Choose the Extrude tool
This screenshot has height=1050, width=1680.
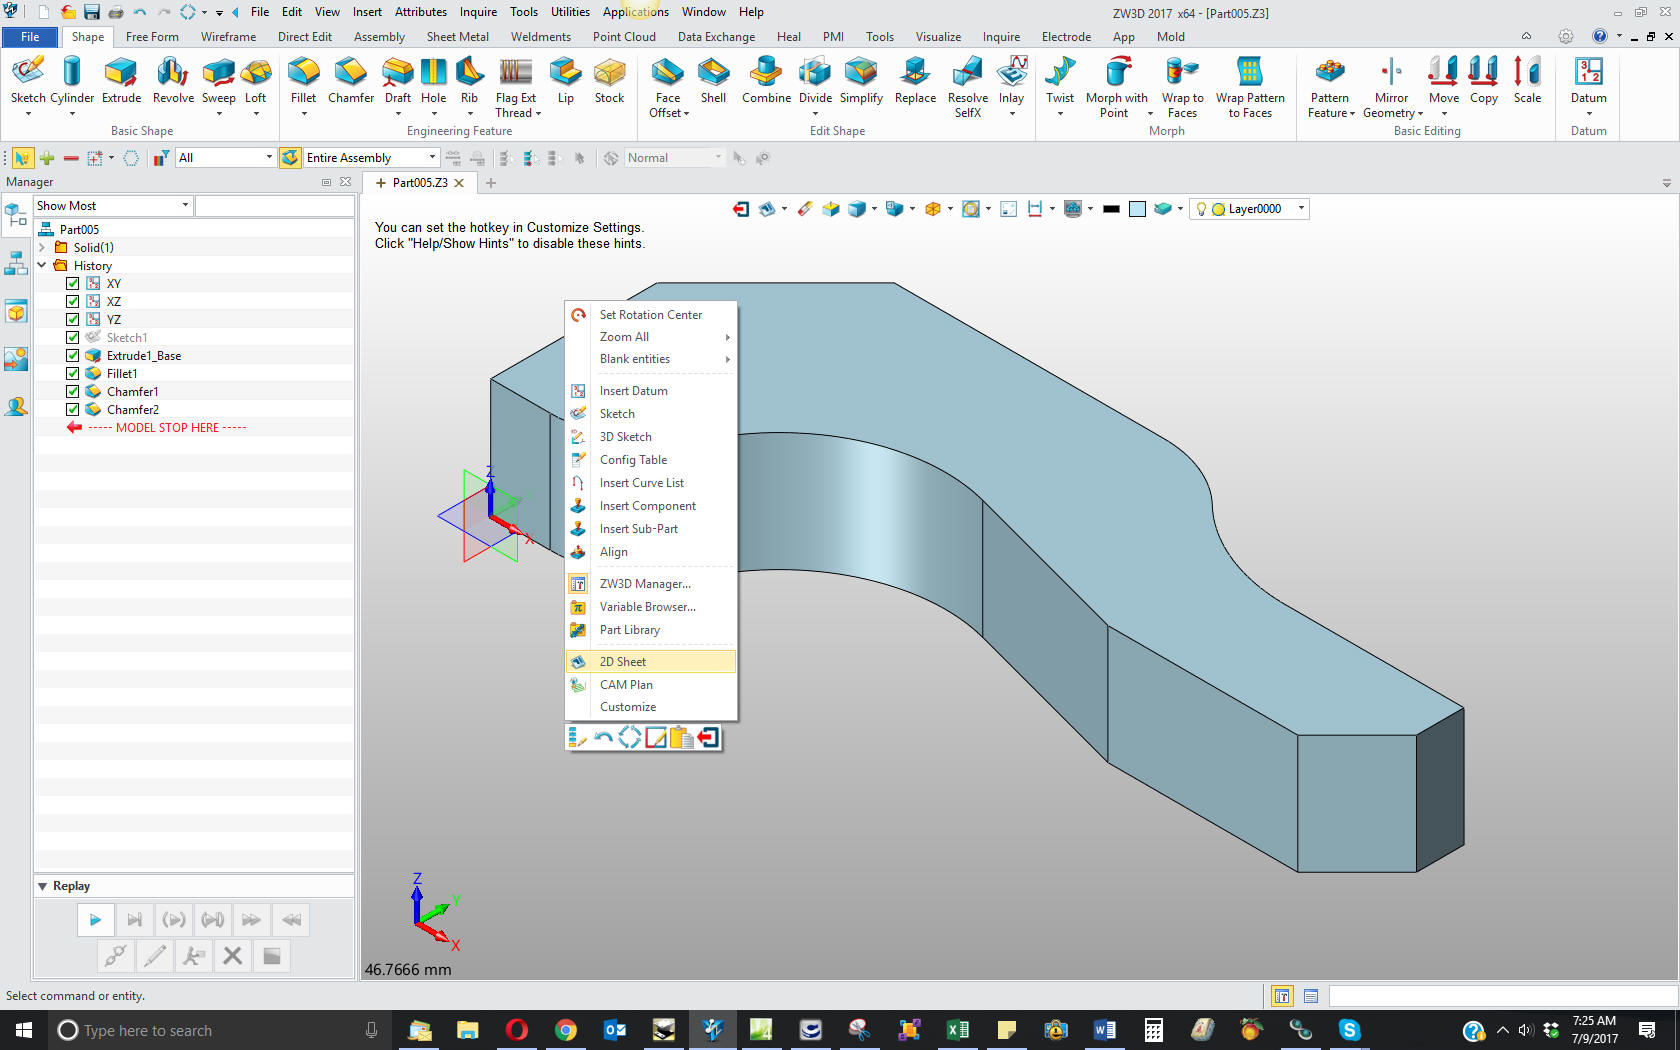(121, 80)
